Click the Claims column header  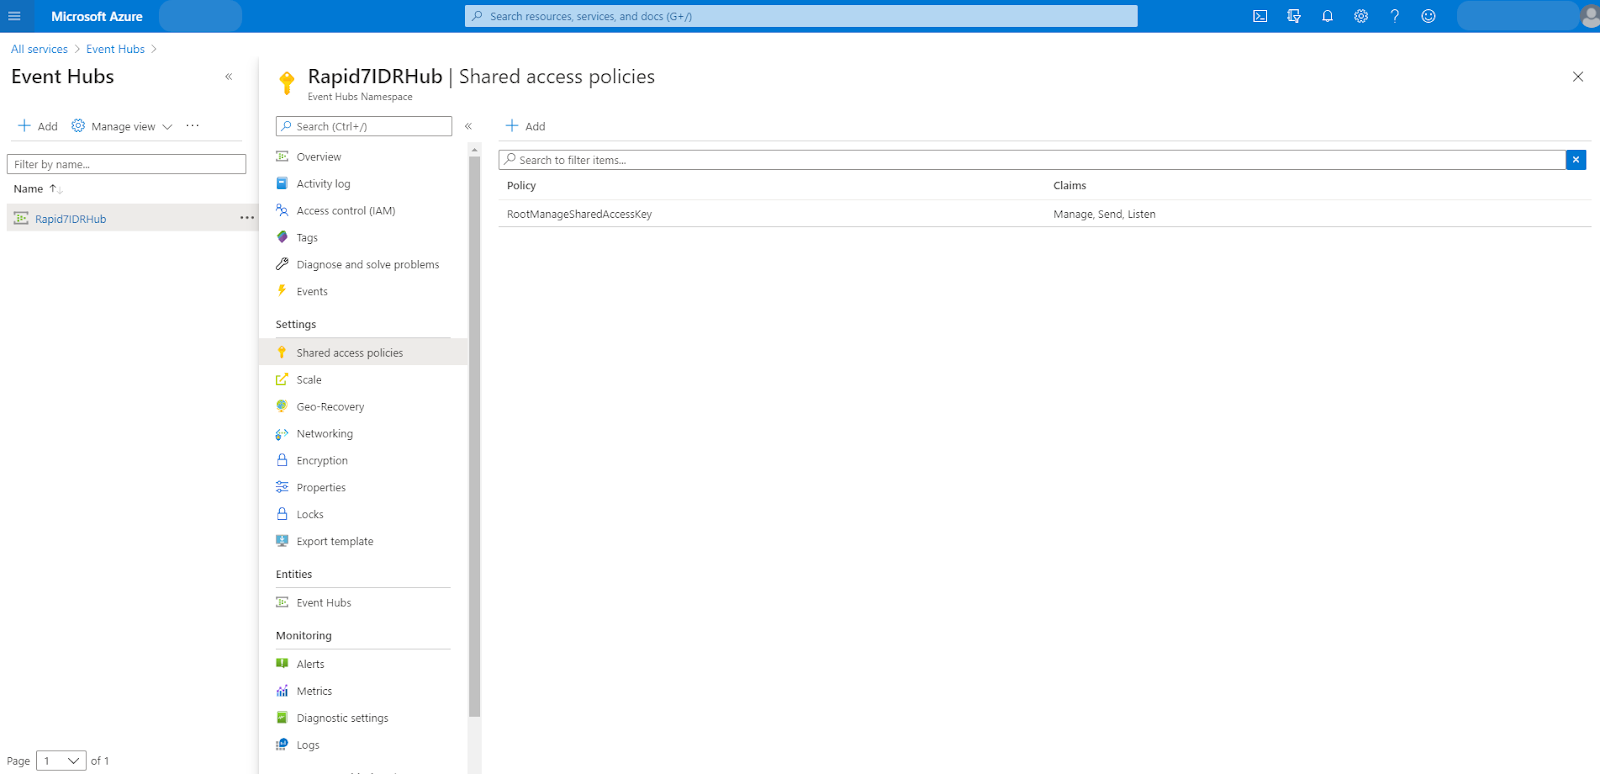[x=1069, y=185]
